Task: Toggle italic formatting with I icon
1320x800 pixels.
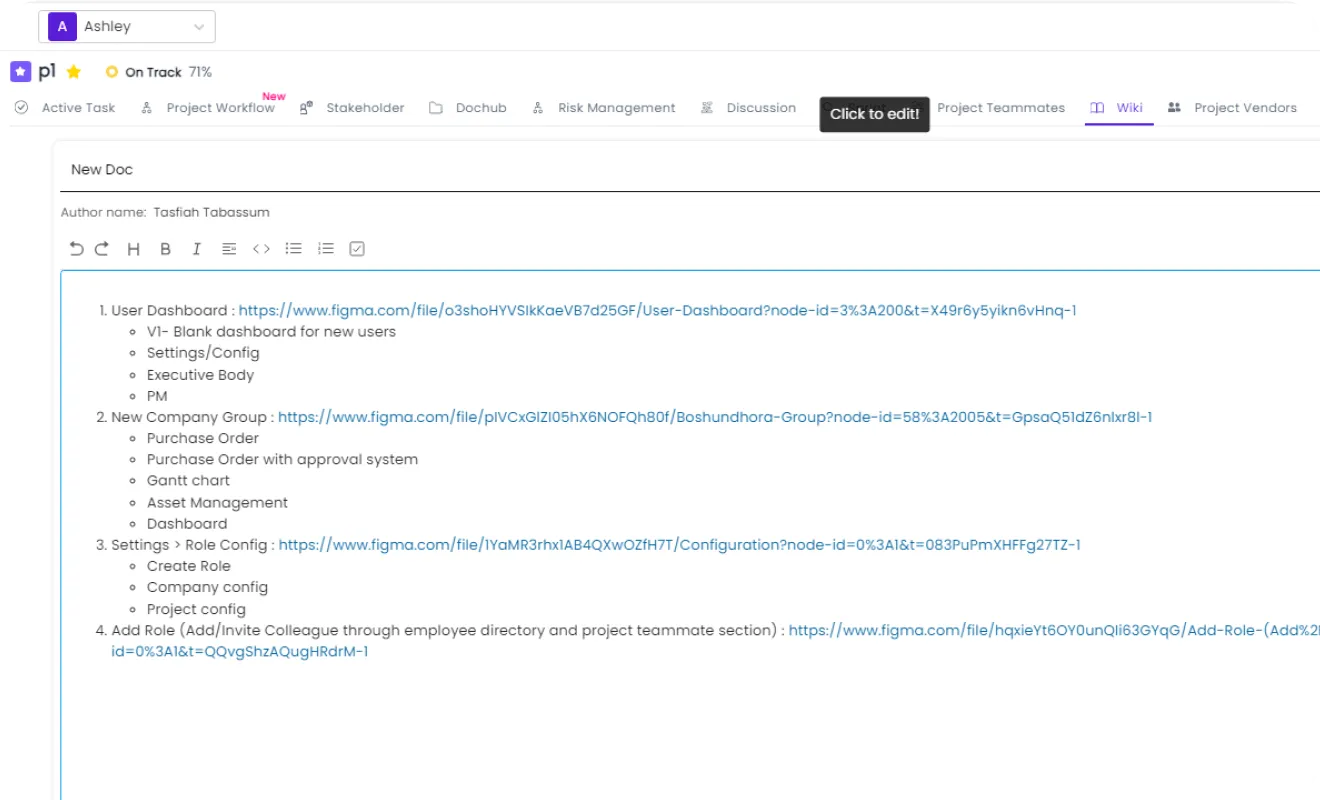Action: pyautogui.click(x=197, y=249)
